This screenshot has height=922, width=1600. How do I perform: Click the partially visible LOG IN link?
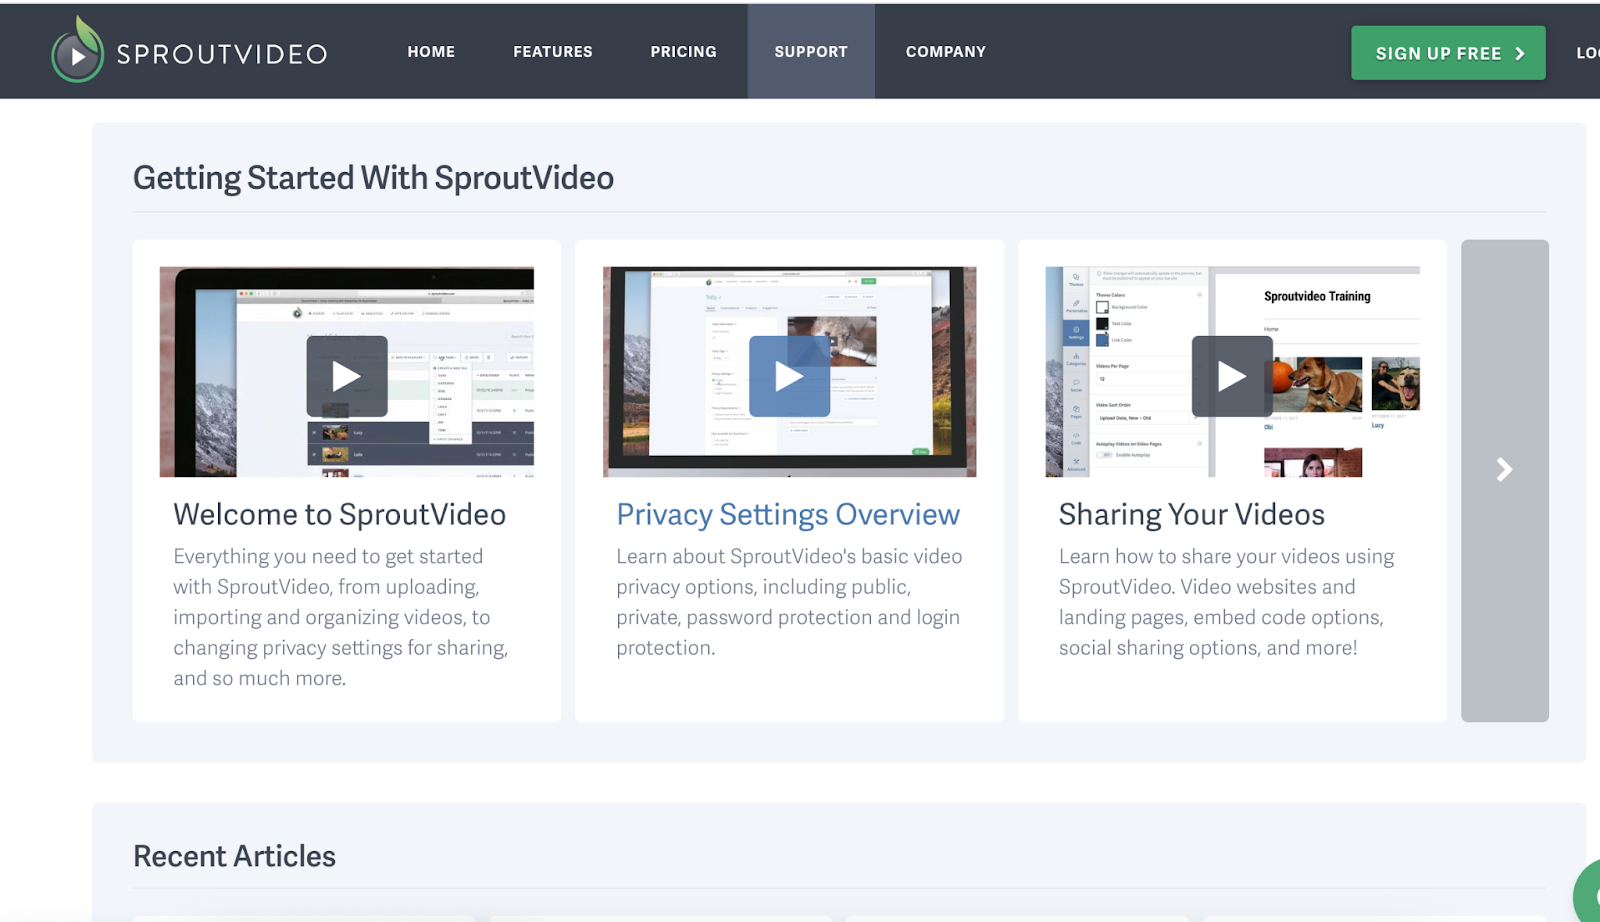(1587, 53)
